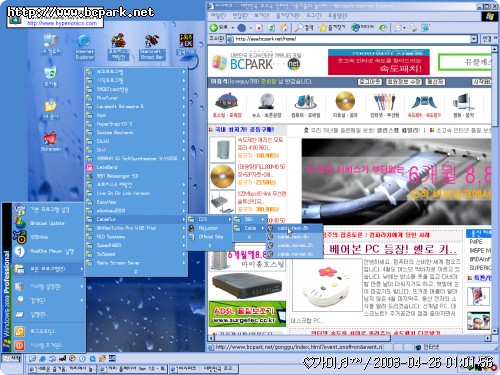Click the red shutdown icon in Start menu

19,345
